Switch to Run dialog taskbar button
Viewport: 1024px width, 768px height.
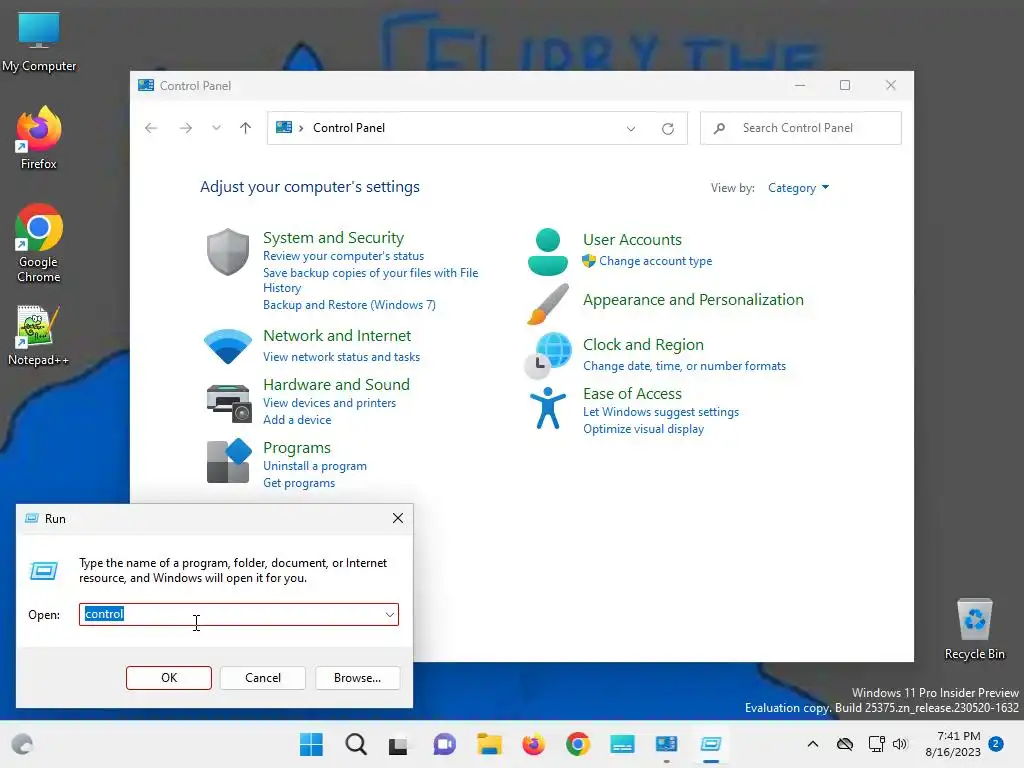tap(711, 744)
